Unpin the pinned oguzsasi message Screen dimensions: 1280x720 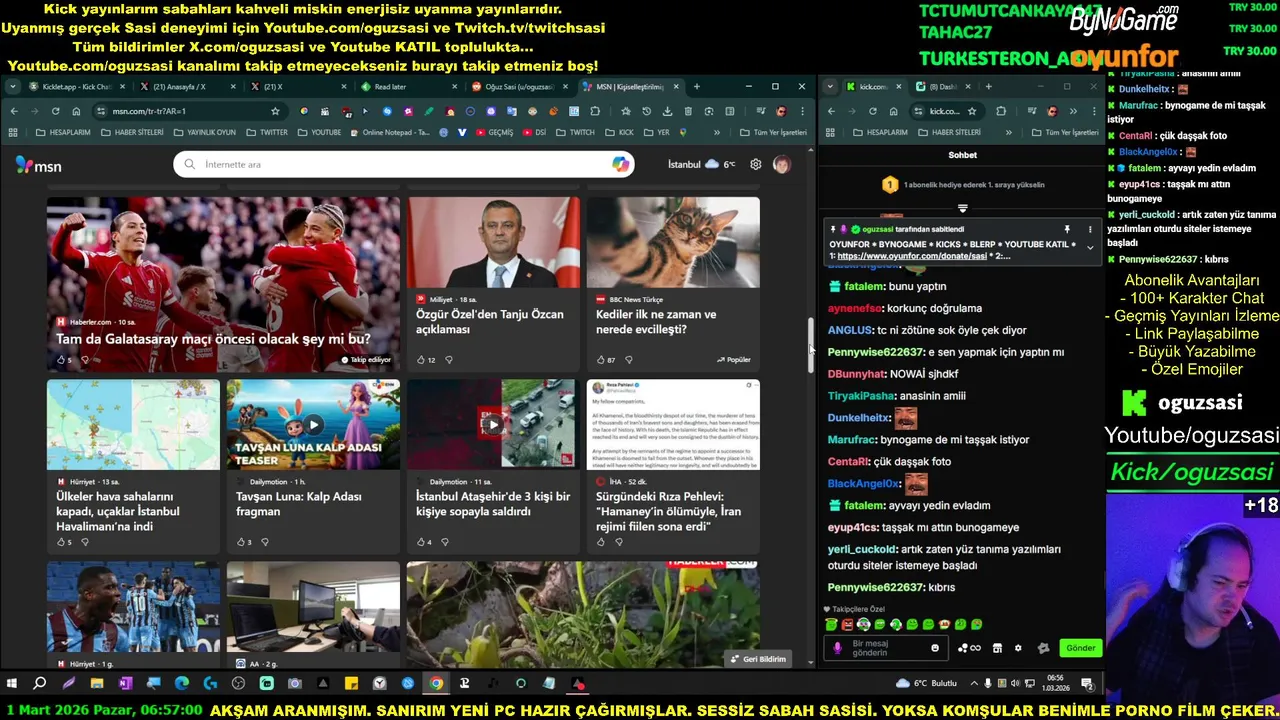[1067, 229]
